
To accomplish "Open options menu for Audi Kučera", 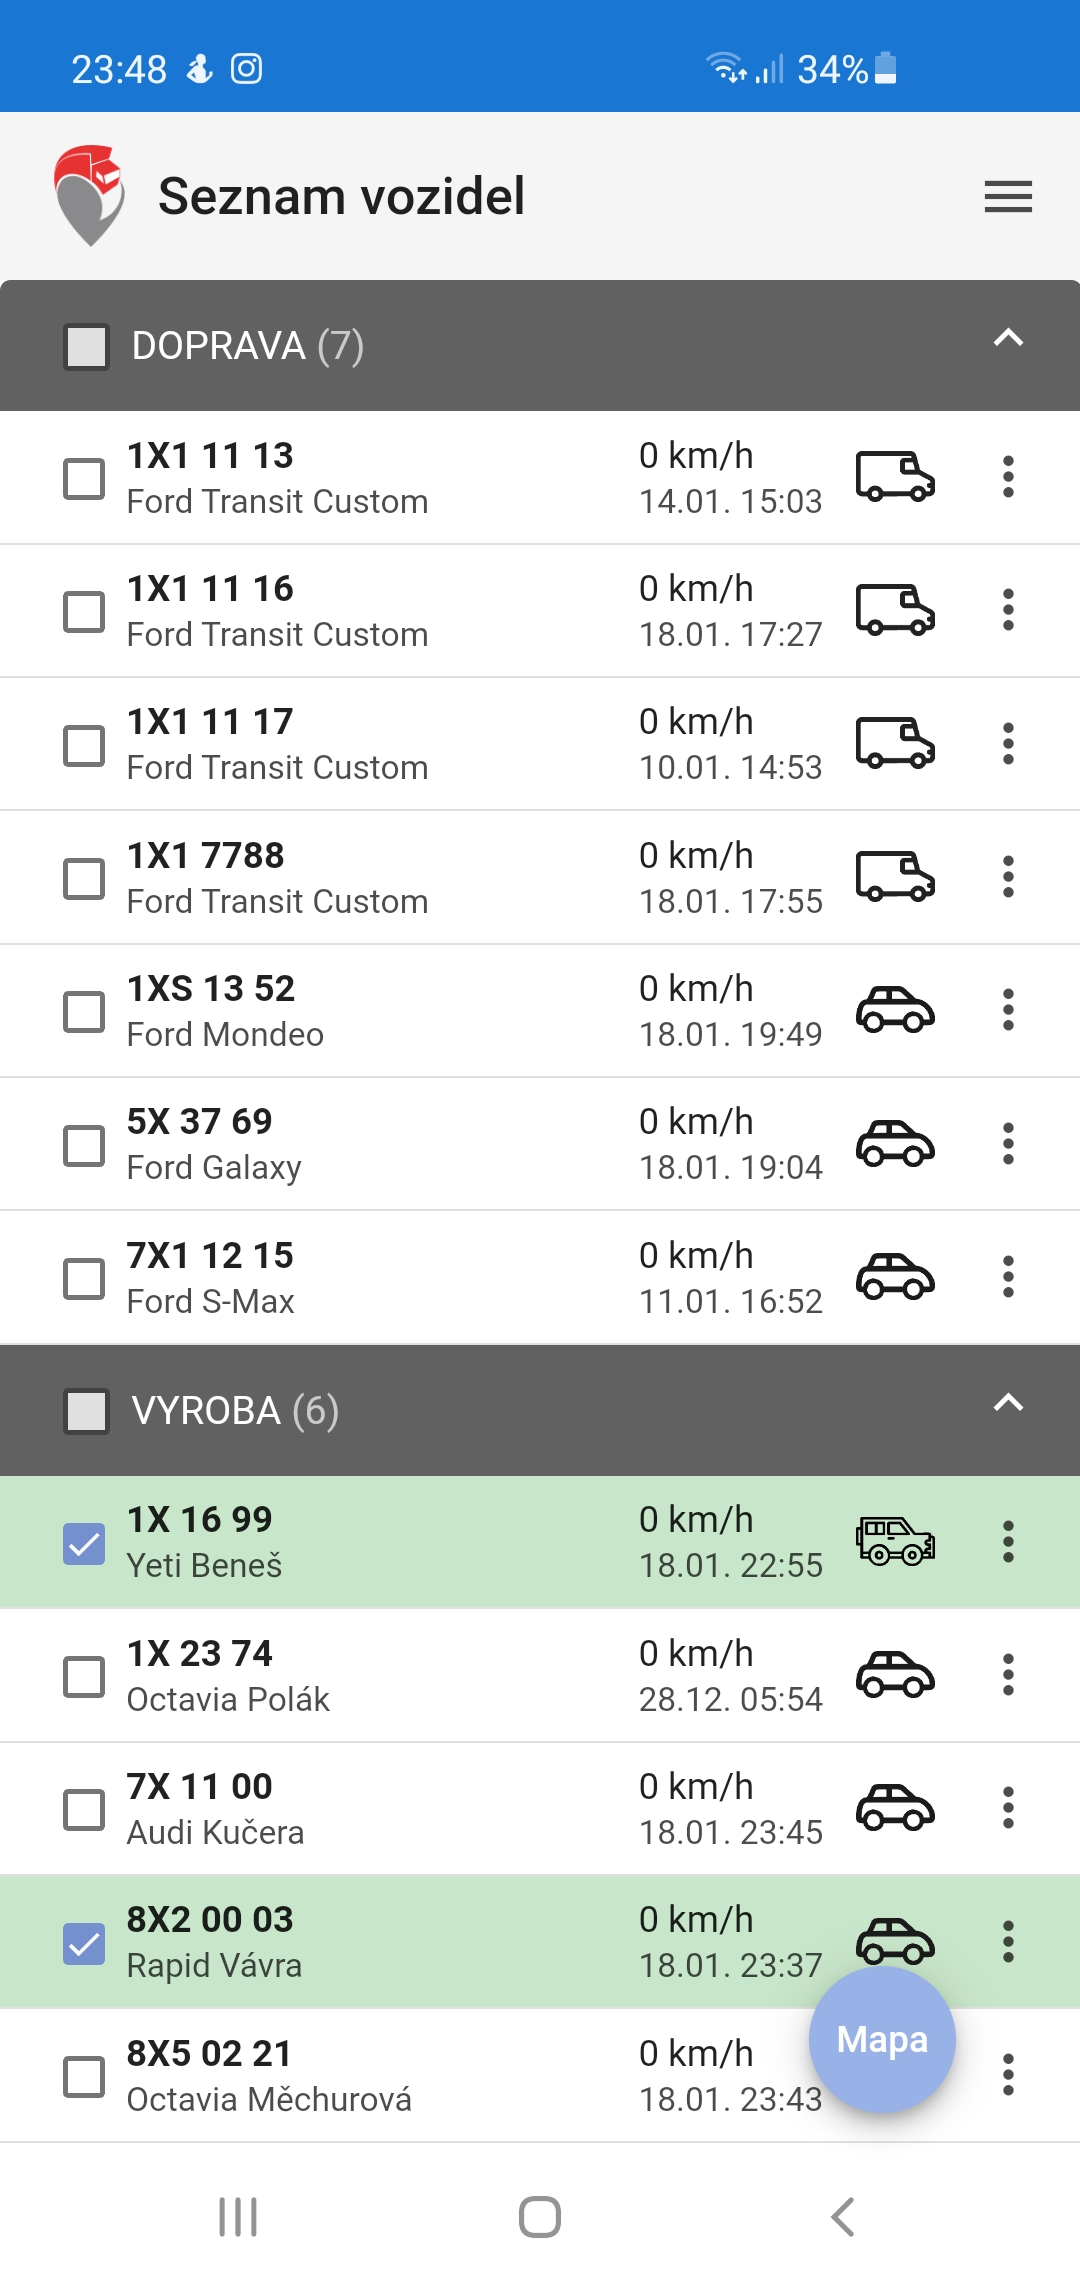I will pos(1008,1808).
